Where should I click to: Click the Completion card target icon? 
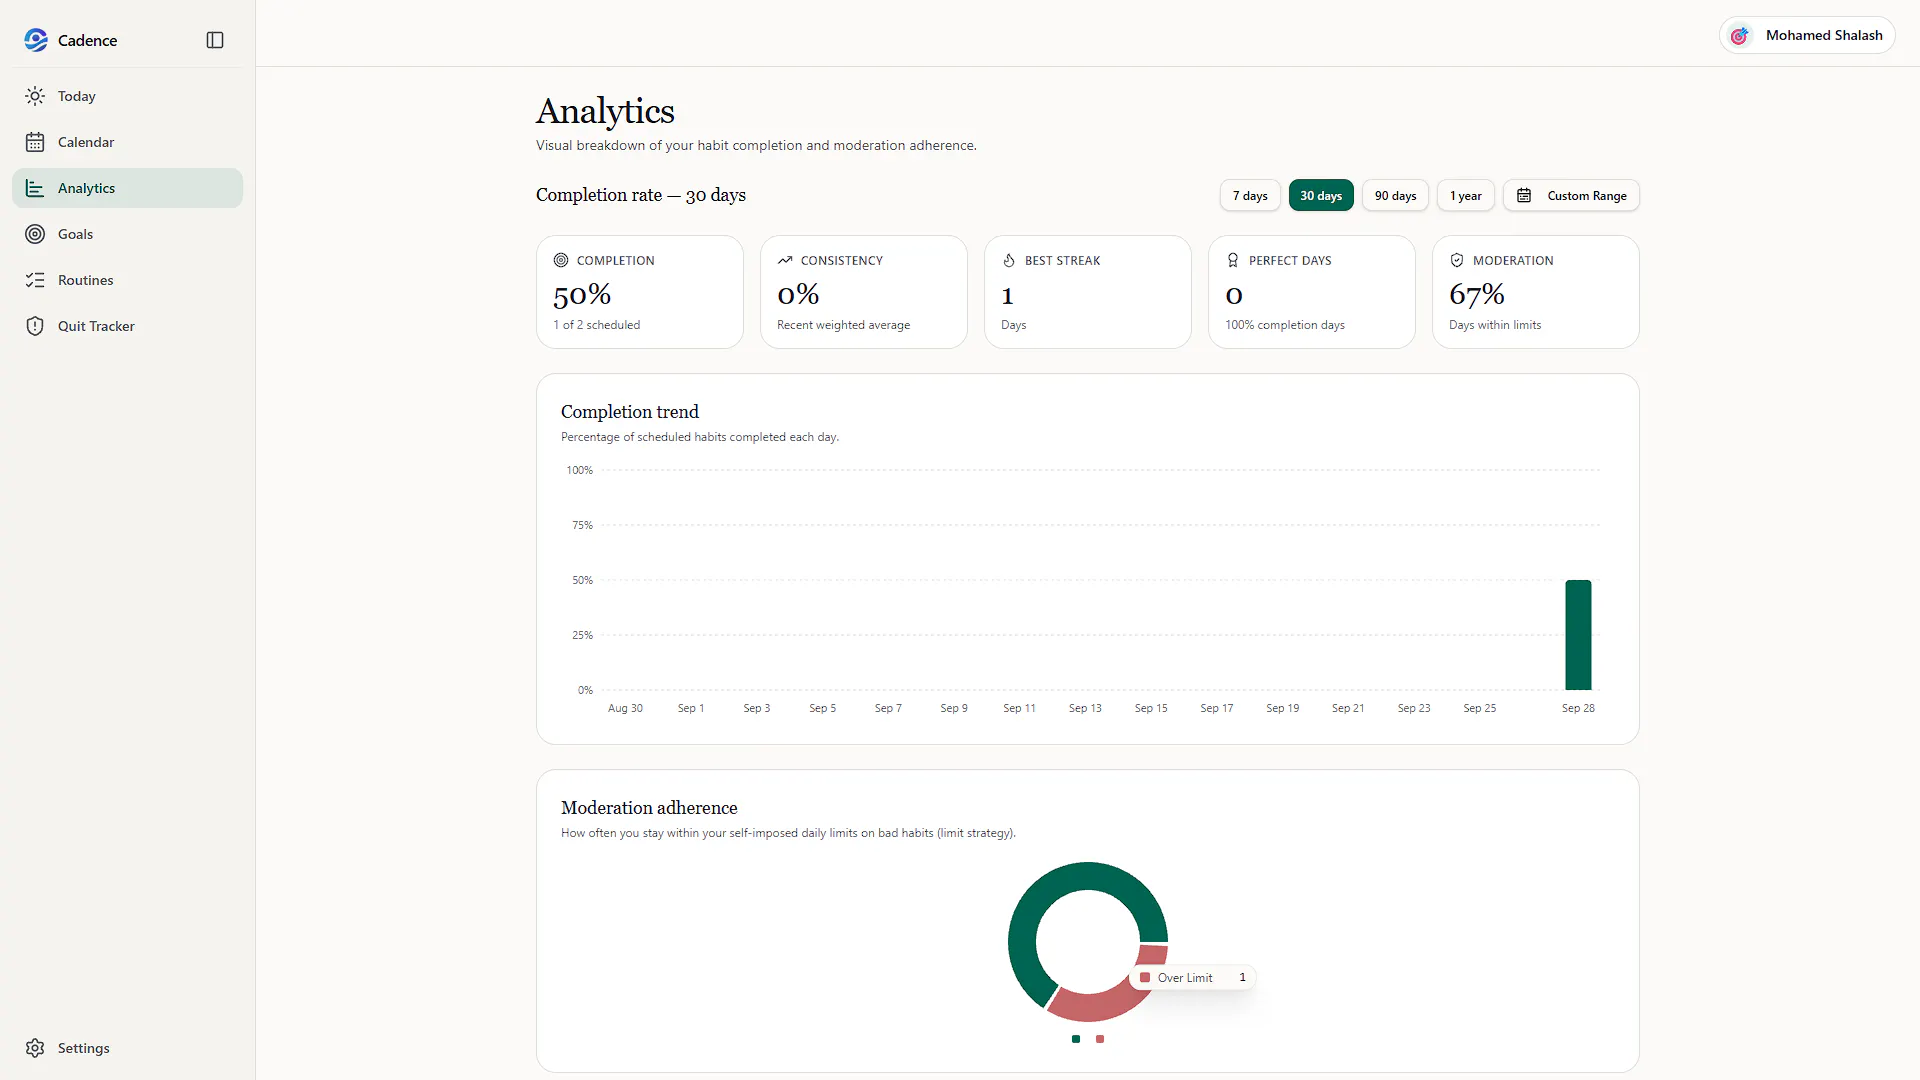pos(561,260)
